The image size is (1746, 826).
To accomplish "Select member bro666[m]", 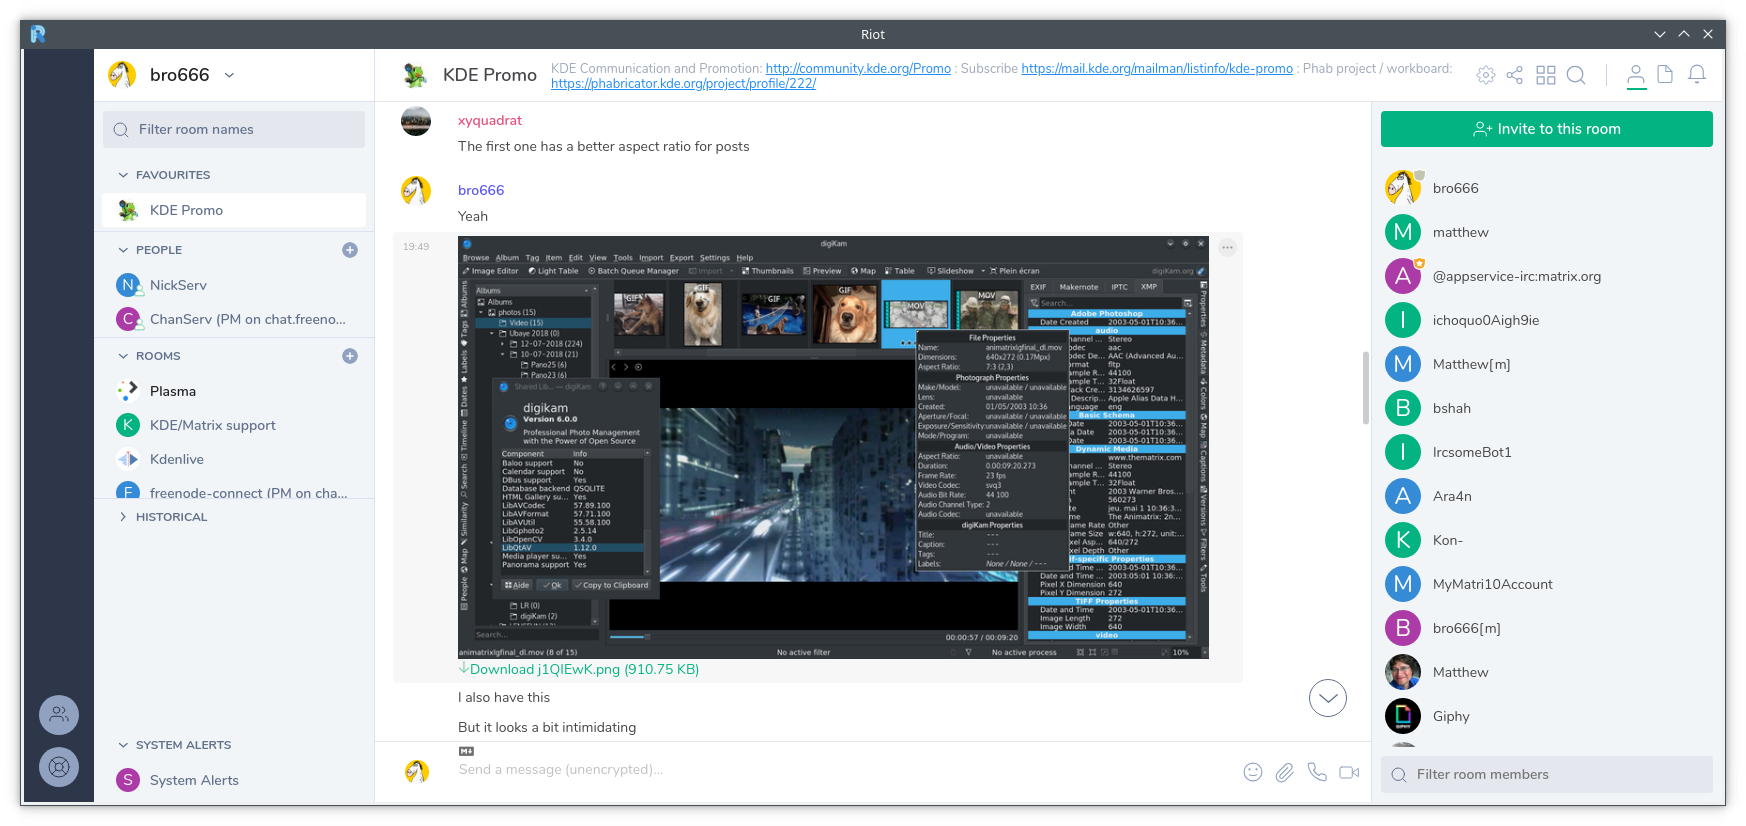I will point(1546,628).
